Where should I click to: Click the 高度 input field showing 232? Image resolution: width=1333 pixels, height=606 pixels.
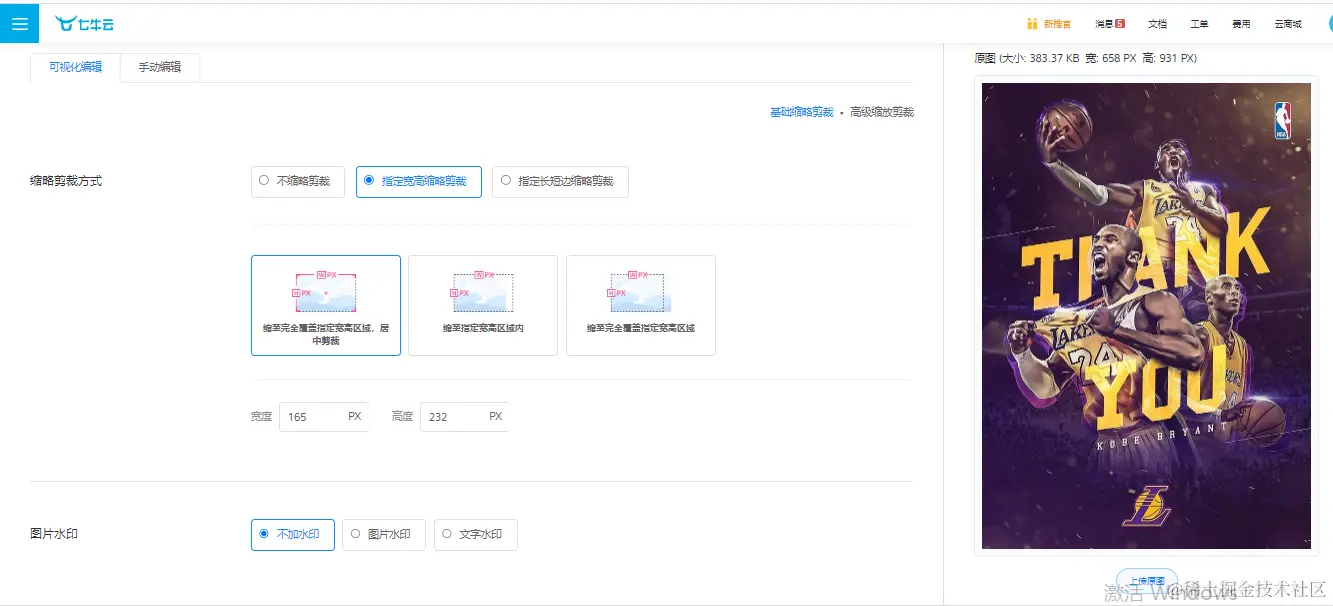pyautogui.click(x=465, y=417)
